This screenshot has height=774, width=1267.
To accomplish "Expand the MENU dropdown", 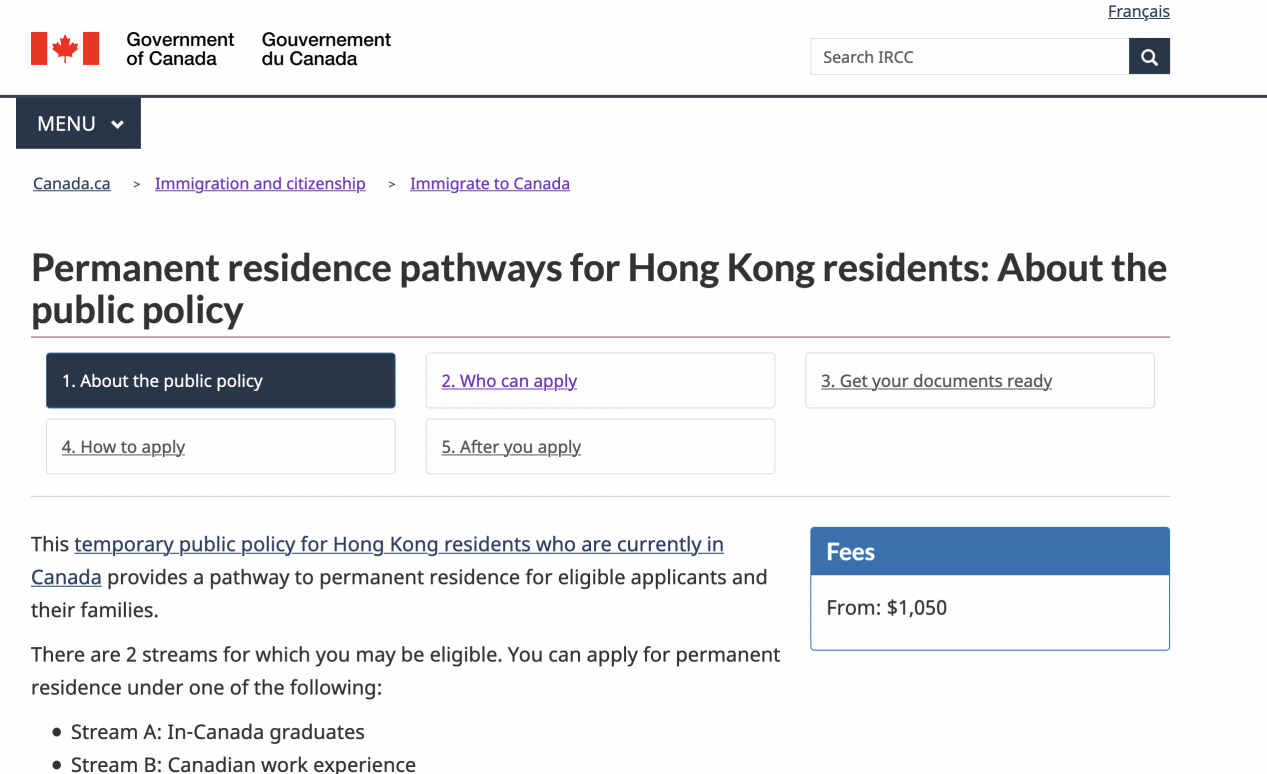I will point(79,124).
